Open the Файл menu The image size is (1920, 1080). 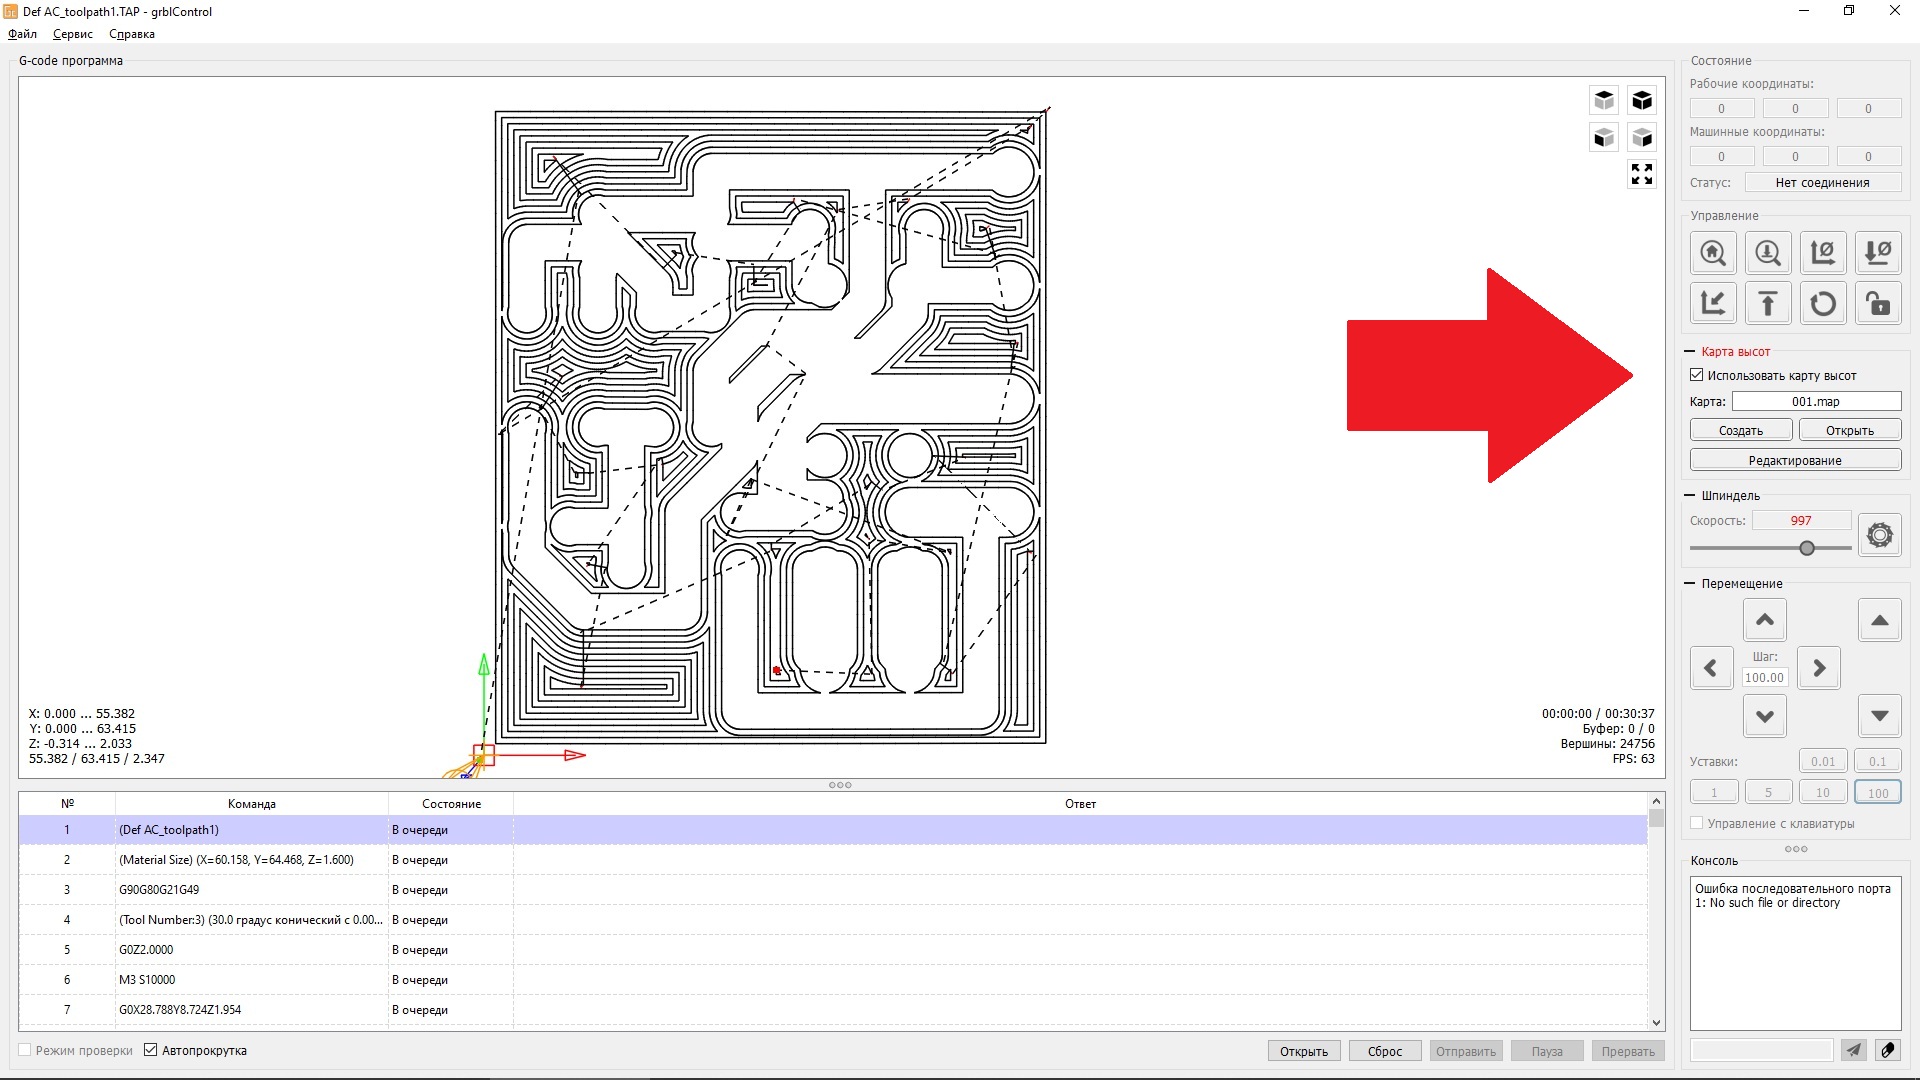click(x=22, y=34)
